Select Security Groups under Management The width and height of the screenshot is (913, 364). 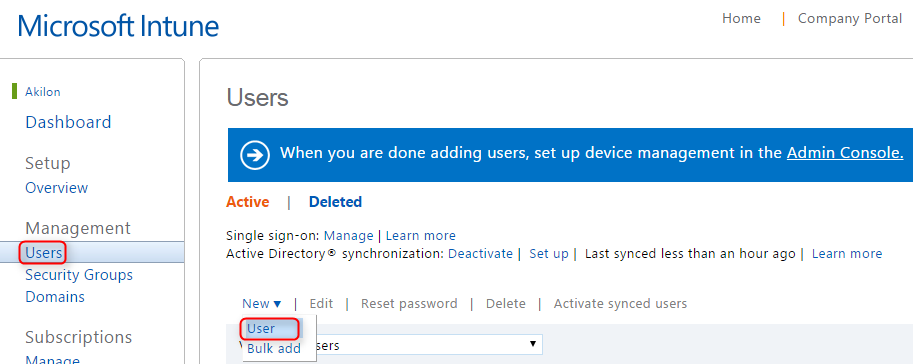tap(79, 275)
